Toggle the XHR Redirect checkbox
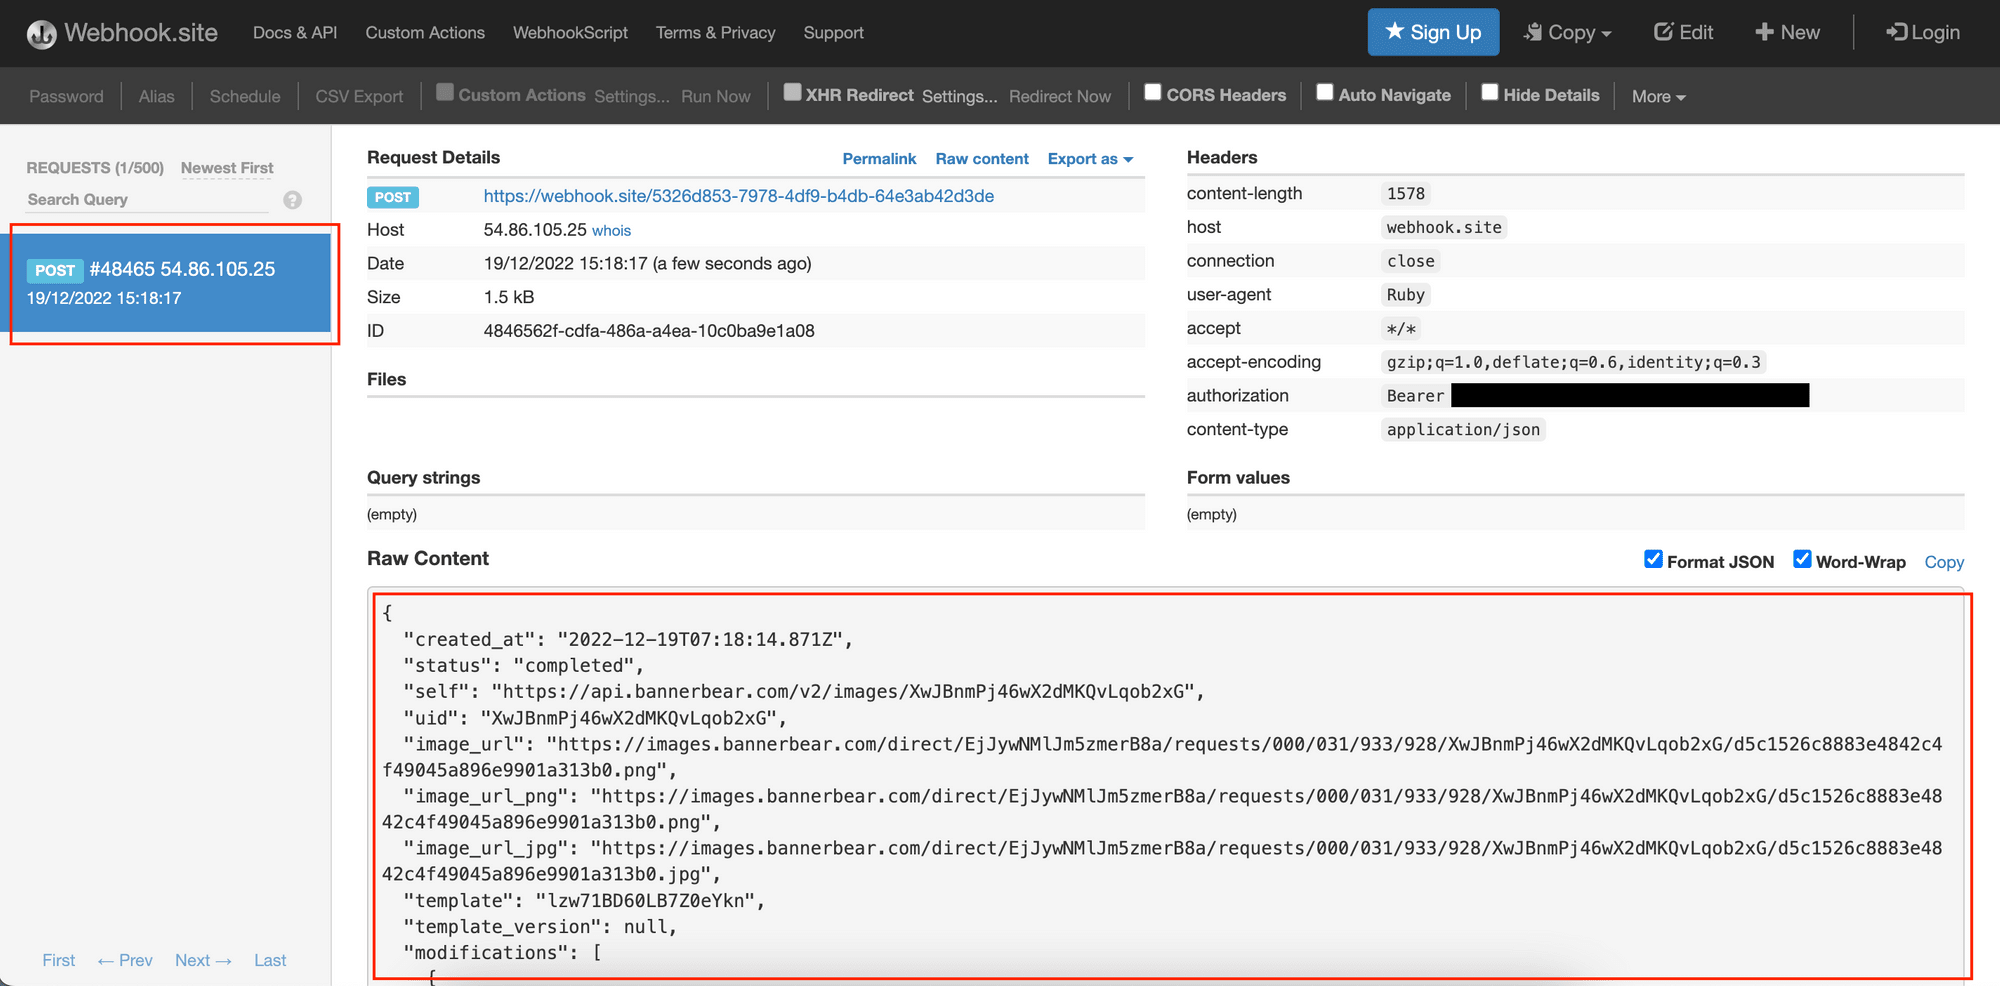The image size is (2000, 986). (792, 93)
